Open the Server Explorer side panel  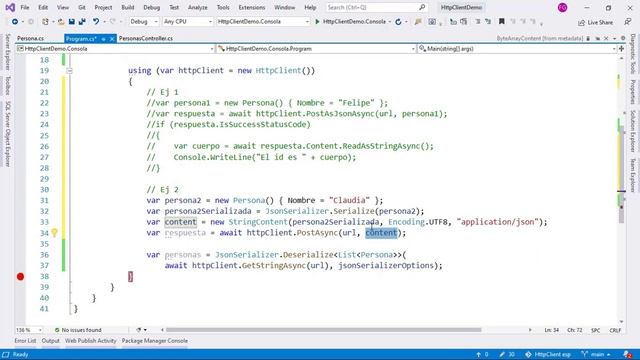(7, 52)
